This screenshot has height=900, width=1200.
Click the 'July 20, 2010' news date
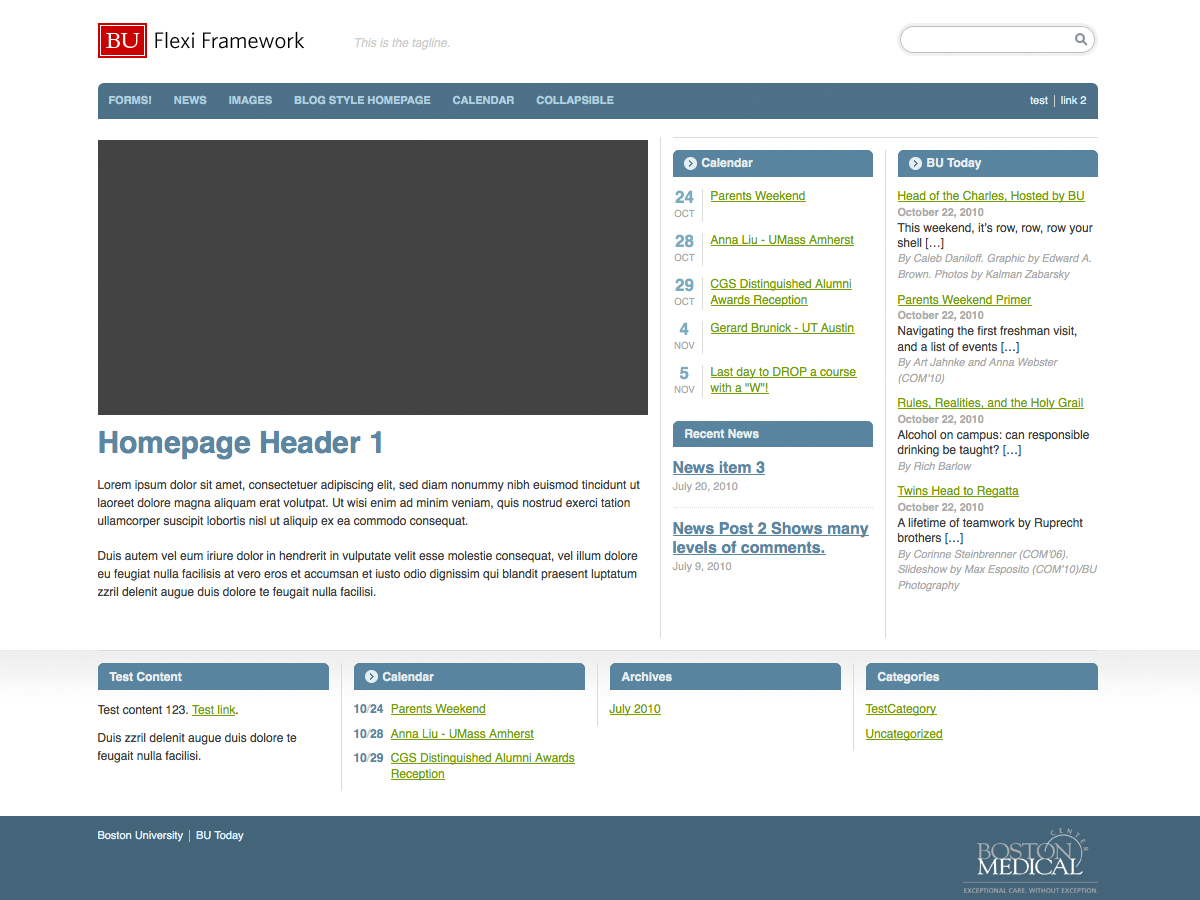pos(705,487)
